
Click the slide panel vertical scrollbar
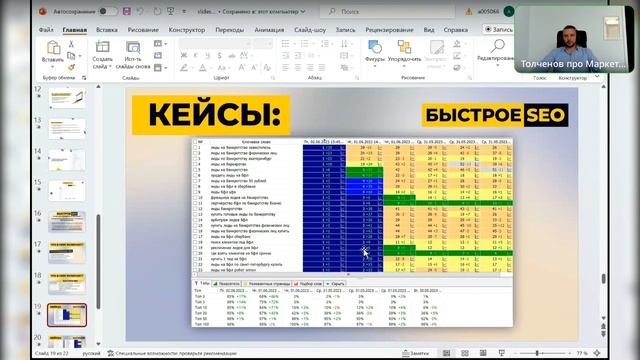point(98,261)
